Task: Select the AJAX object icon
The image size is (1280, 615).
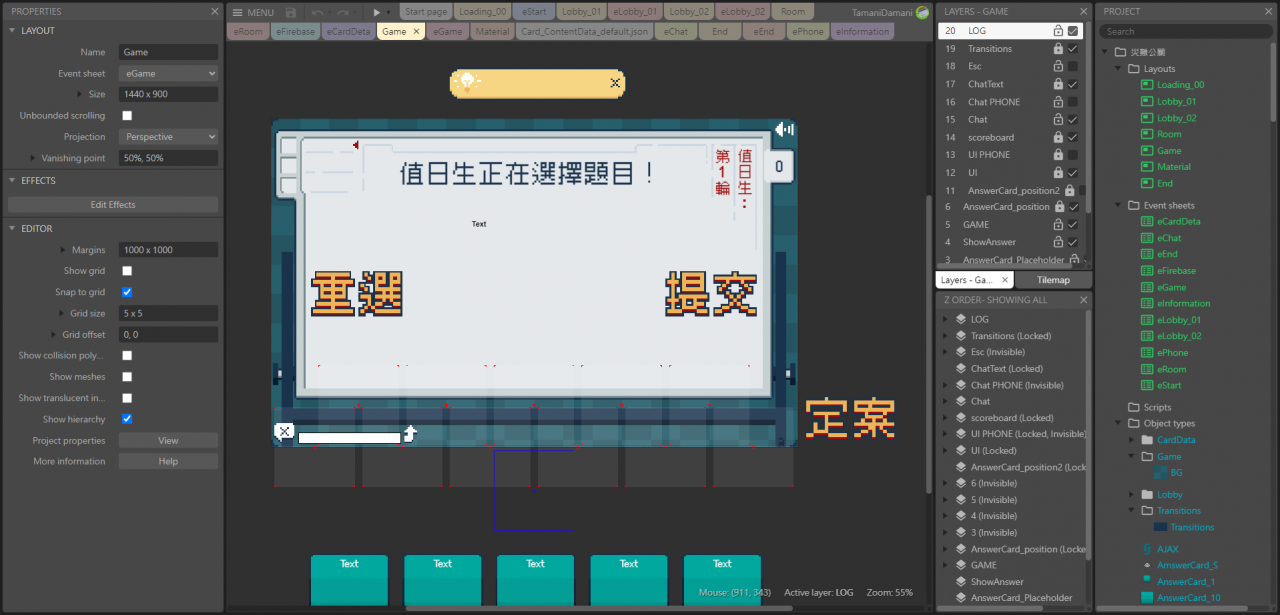Action: [1146, 549]
